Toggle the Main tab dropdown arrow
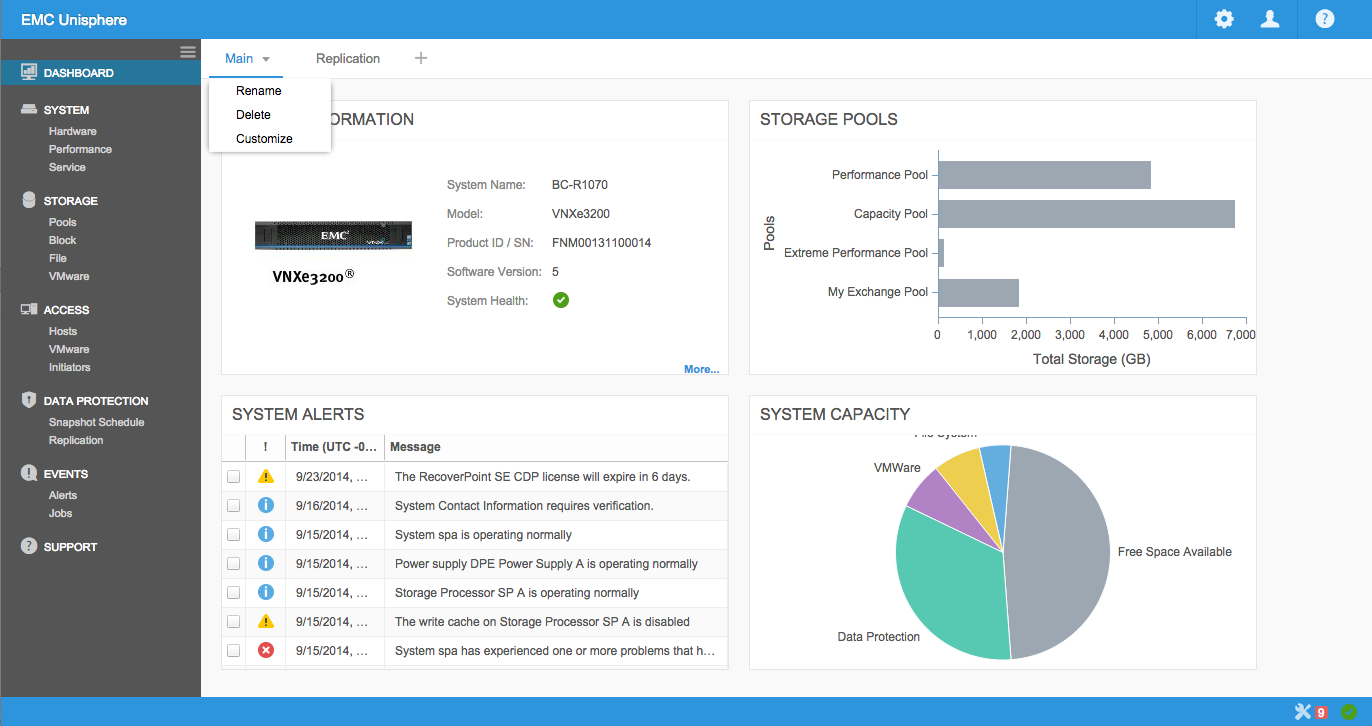Image resolution: width=1372 pixels, height=726 pixels. coord(266,59)
